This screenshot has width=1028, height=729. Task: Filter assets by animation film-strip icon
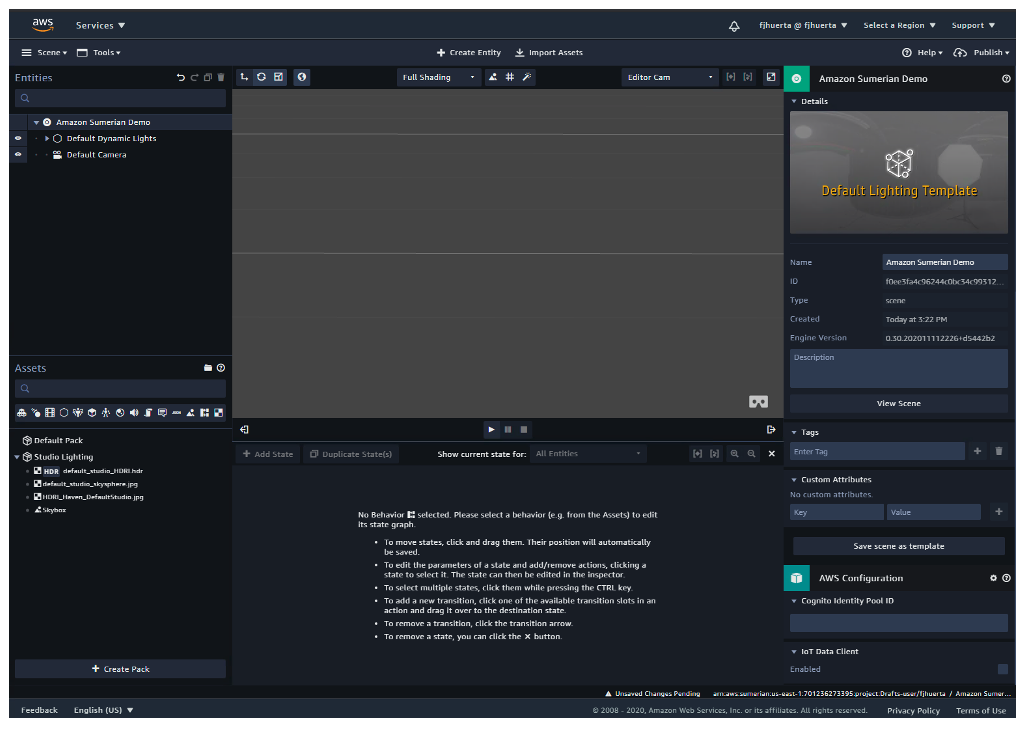coord(50,412)
